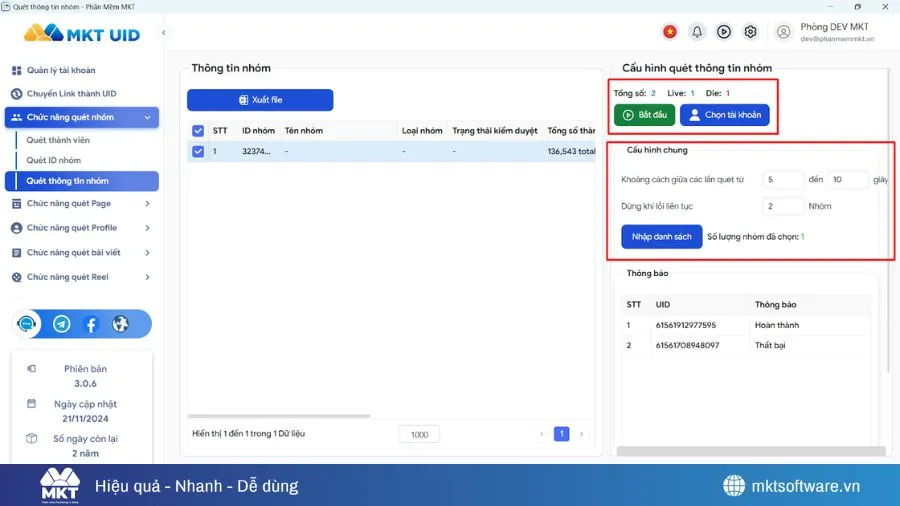Open the Telegram icon link

point(61,324)
